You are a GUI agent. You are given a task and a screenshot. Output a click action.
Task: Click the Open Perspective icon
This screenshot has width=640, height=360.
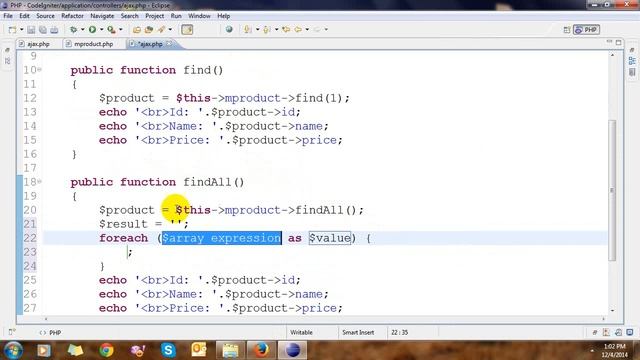[567, 30]
